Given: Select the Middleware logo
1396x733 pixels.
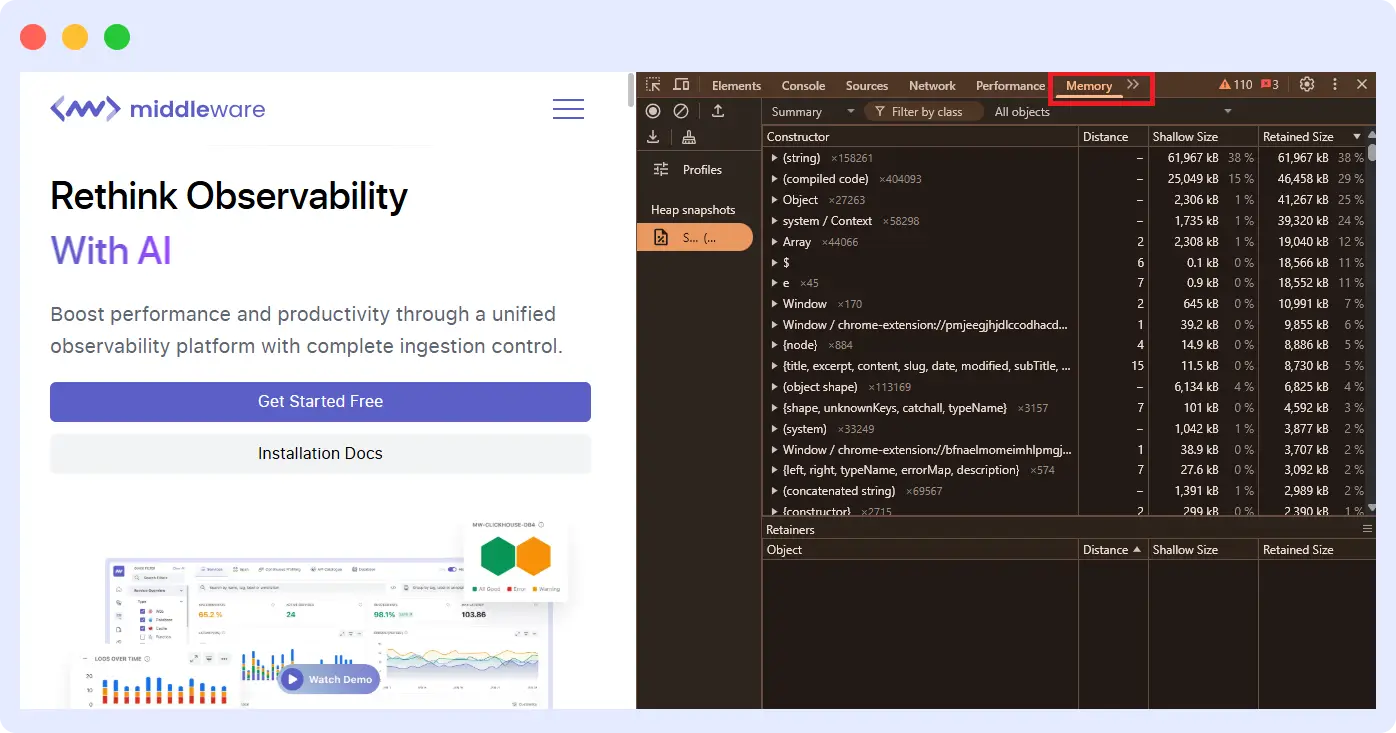Looking at the screenshot, I should 157,108.
